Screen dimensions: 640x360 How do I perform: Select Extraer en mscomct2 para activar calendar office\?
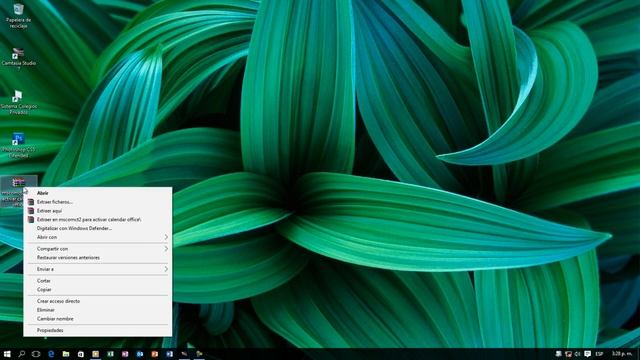(x=98, y=220)
